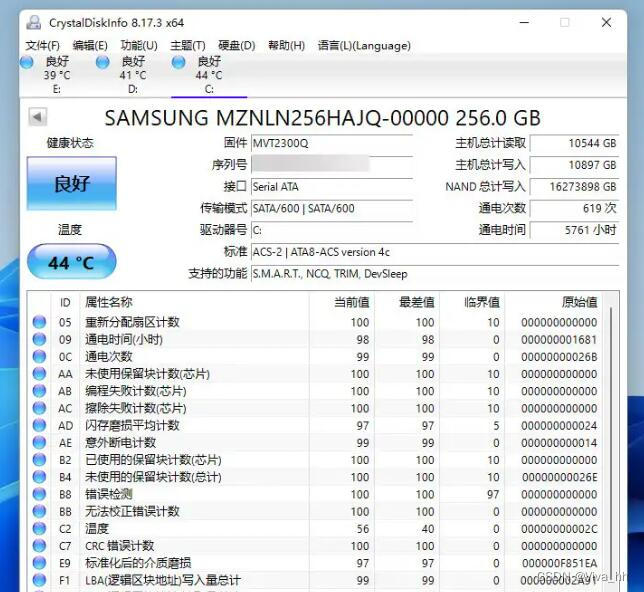The image size is (644, 592).
Task: Click status orb for ID 09 row
Action: [39, 339]
